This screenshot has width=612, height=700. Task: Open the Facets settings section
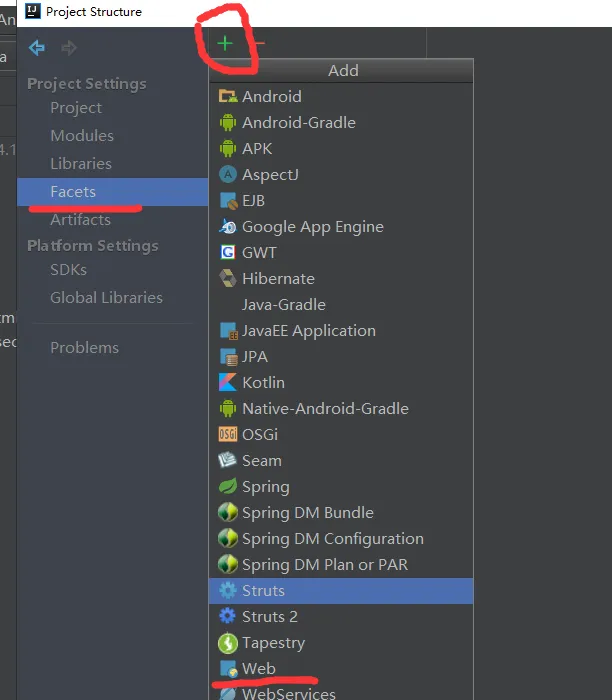(x=74, y=191)
